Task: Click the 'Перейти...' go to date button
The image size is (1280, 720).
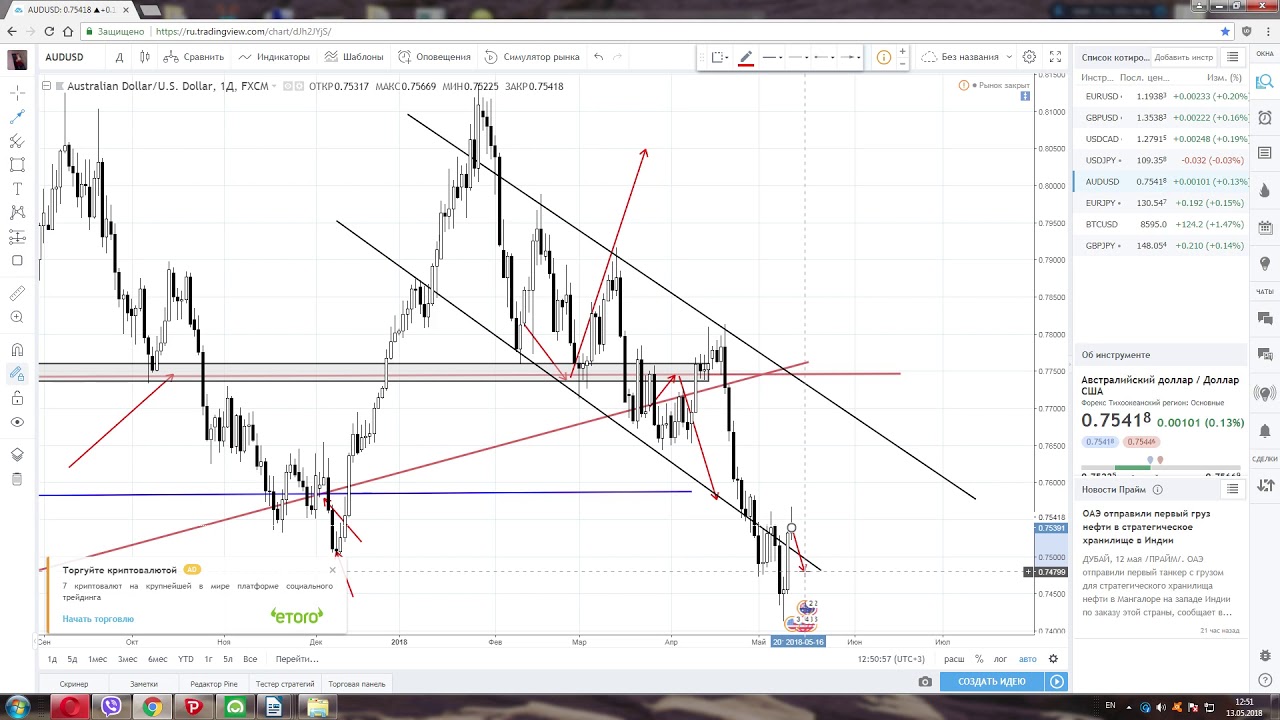Action: coord(297,659)
